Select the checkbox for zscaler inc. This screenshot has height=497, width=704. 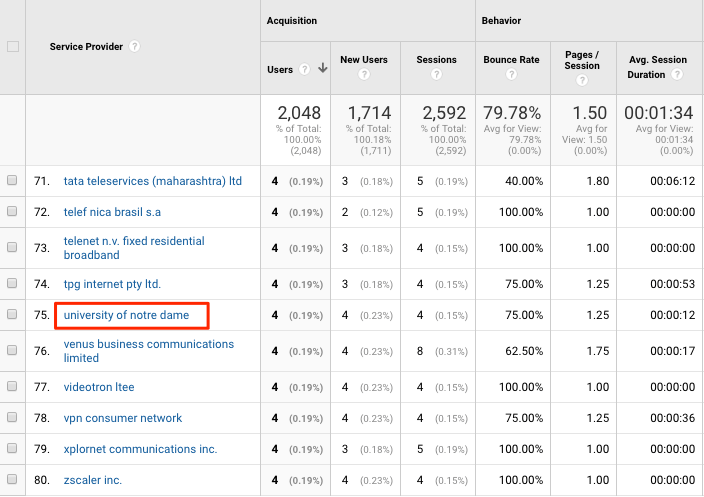[x=12, y=479]
